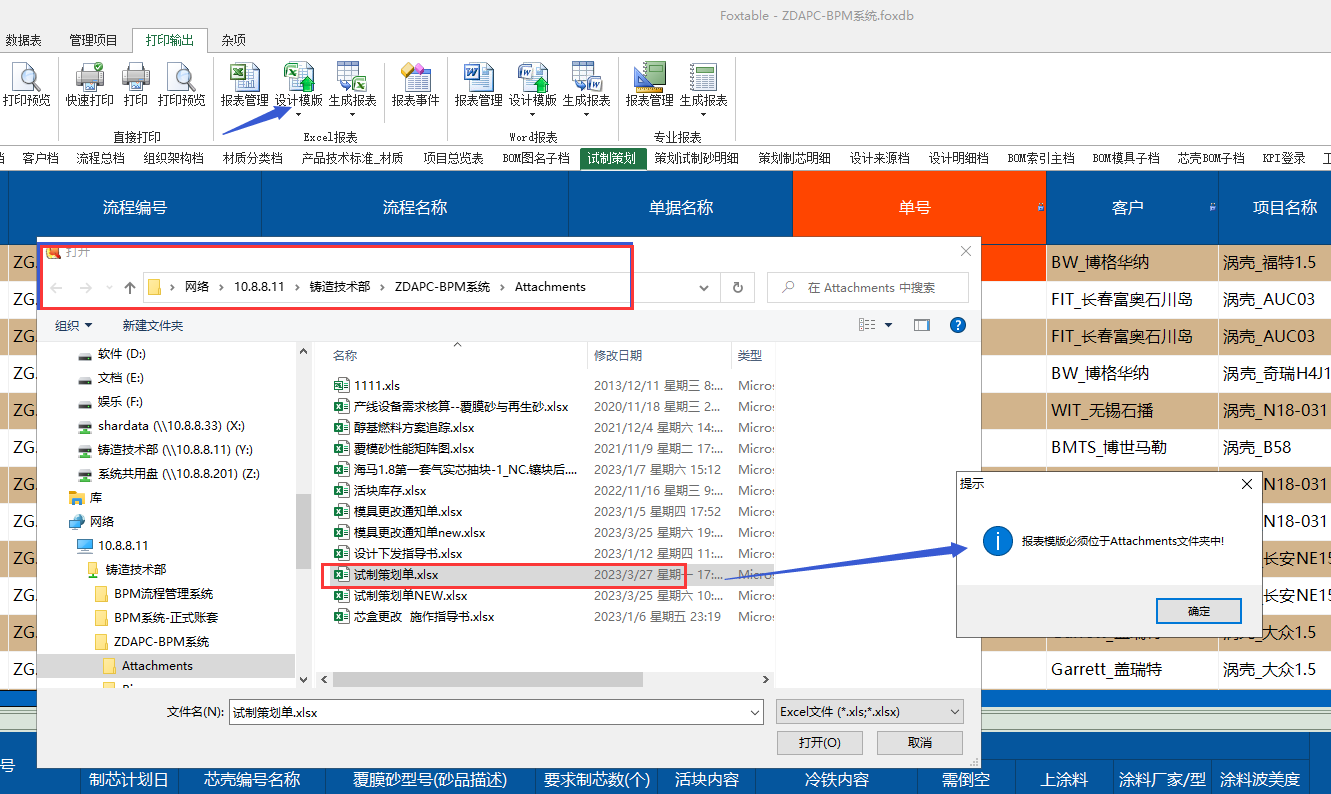Select the 试制策划 table tab
Screen dimensions: 1331x794
click(x=611, y=158)
